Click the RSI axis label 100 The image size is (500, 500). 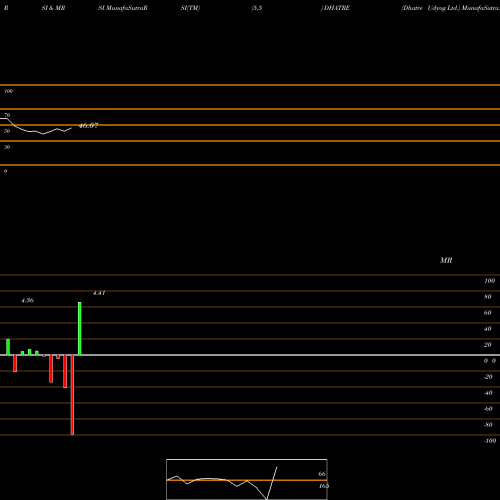point(9,91)
